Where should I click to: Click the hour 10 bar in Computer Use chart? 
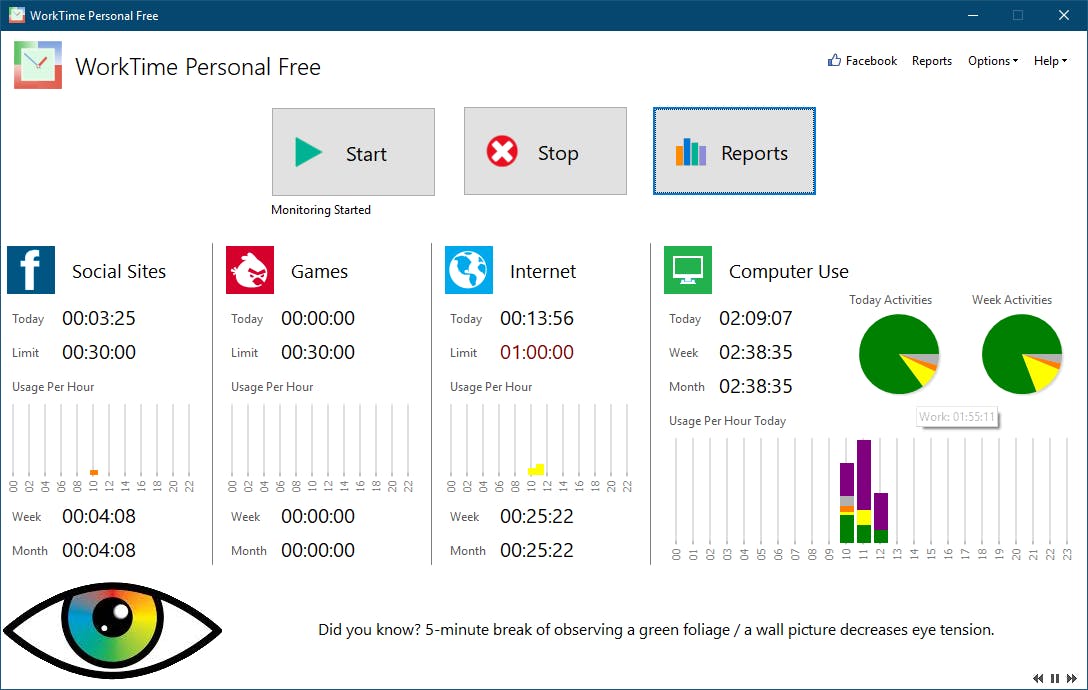(x=847, y=503)
